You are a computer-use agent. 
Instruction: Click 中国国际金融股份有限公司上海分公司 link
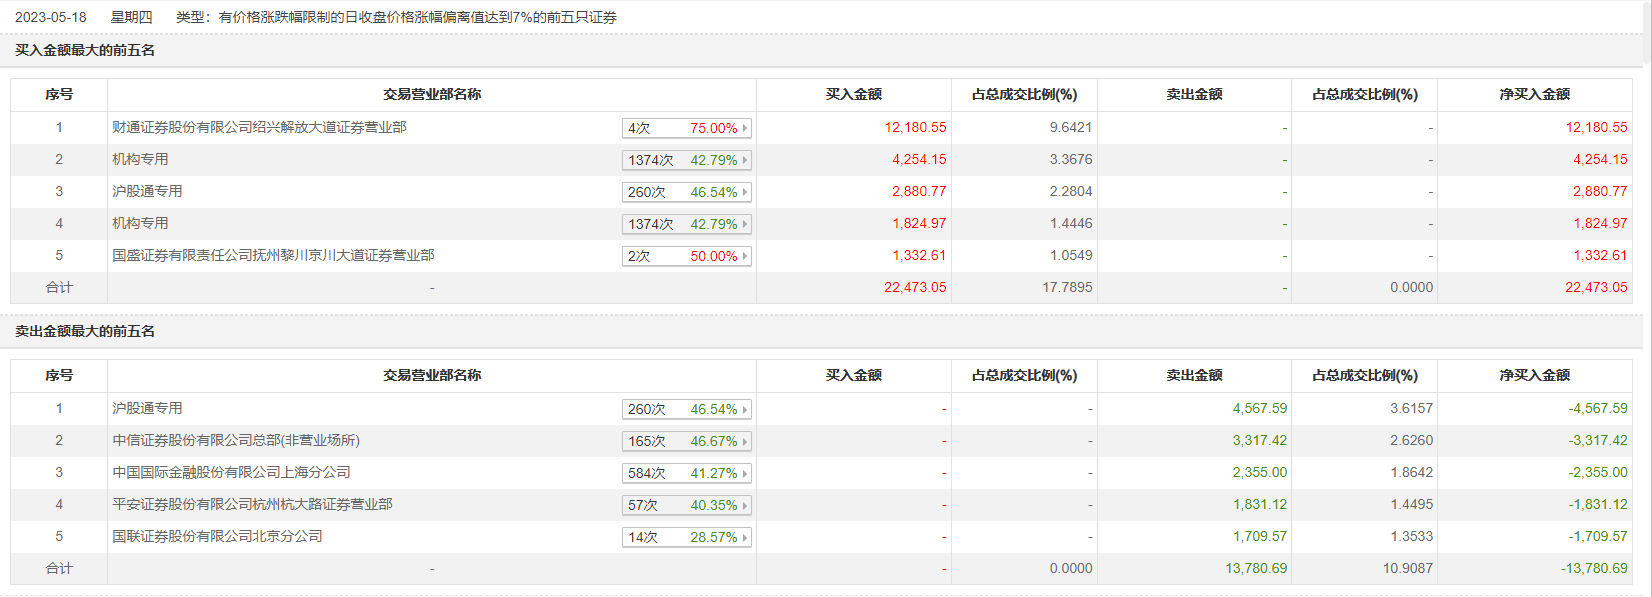tap(231, 472)
